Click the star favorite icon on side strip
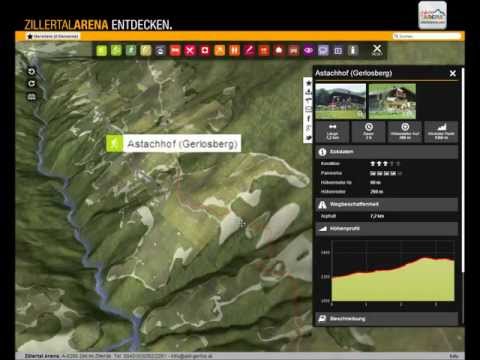 [308, 82]
